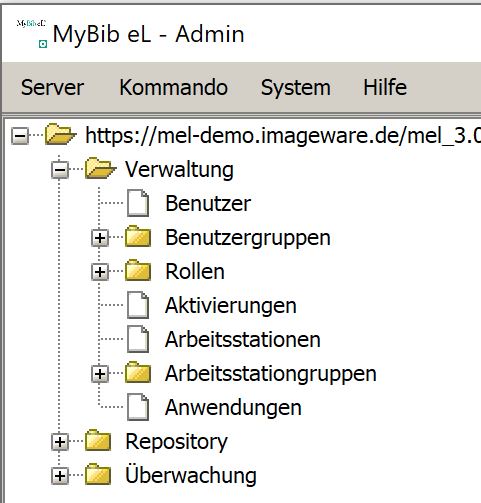This screenshot has height=503, width=481.
Task: Click the server URL root folder icon
Action: click(60, 135)
